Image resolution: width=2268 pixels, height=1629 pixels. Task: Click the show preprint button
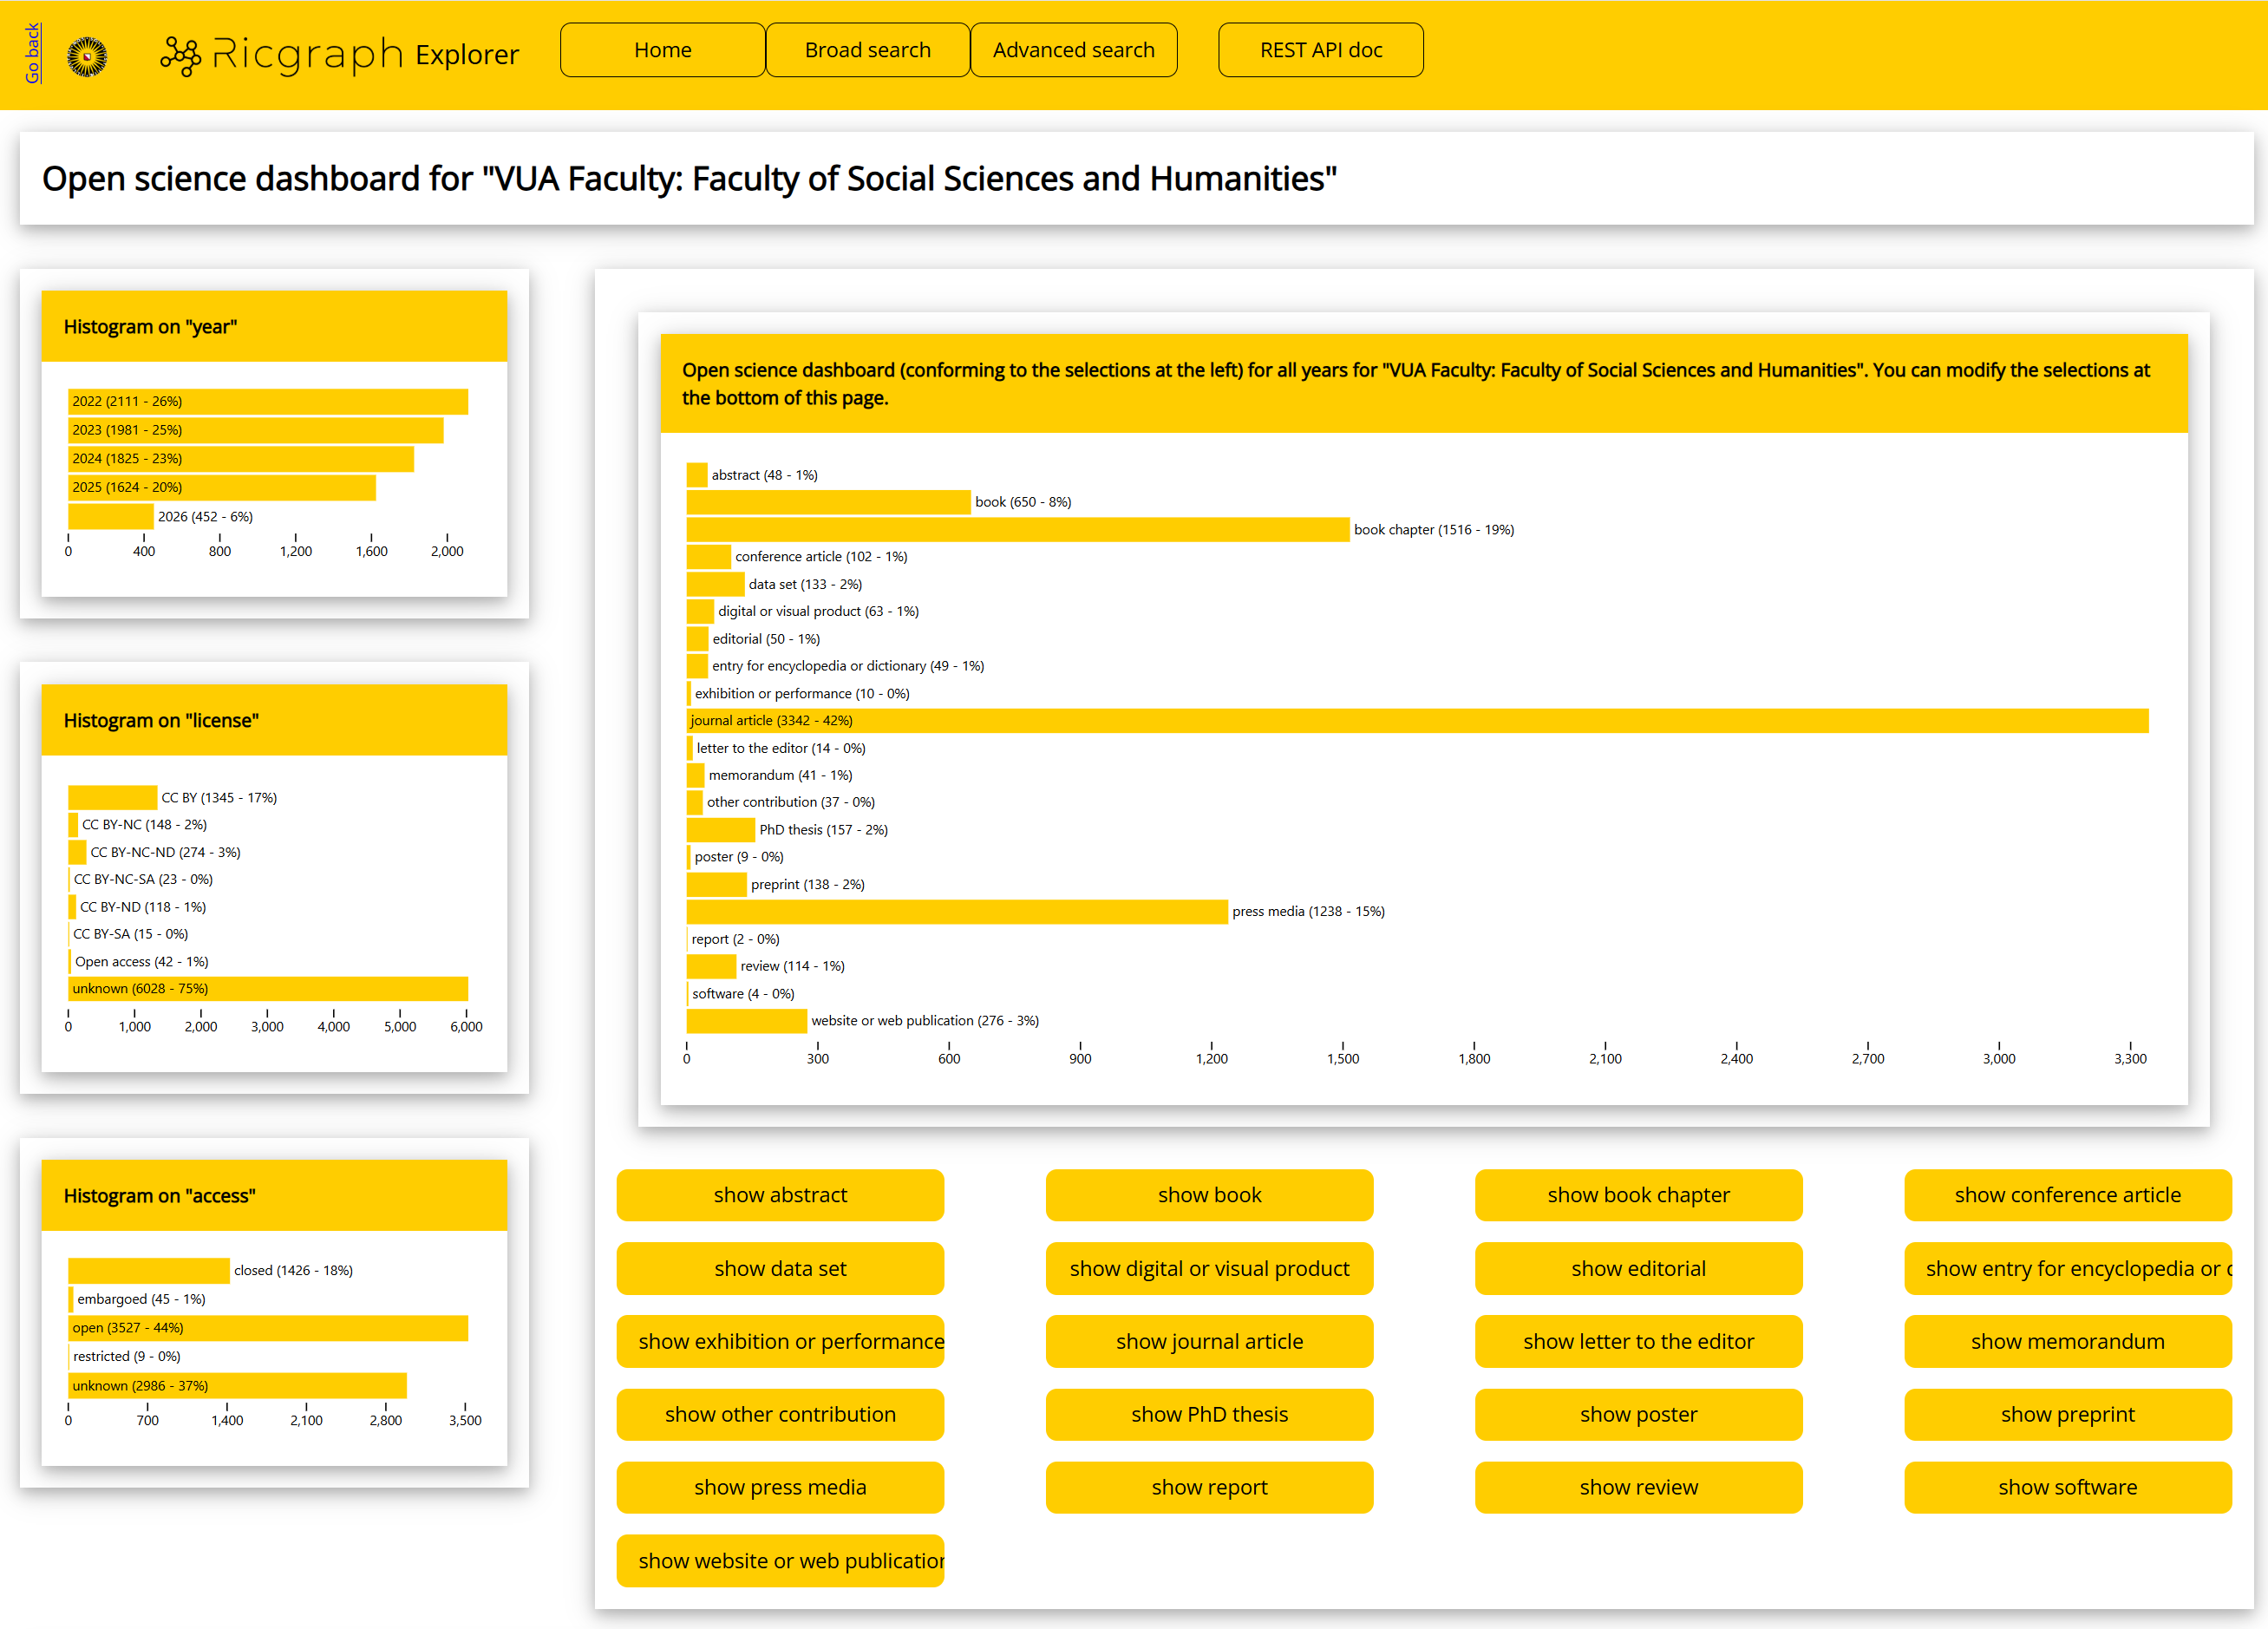(x=2067, y=1414)
